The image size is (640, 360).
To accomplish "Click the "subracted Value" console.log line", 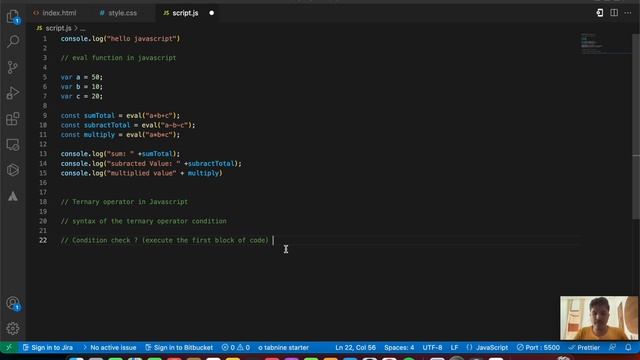I will pyautogui.click(x=151, y=163).
